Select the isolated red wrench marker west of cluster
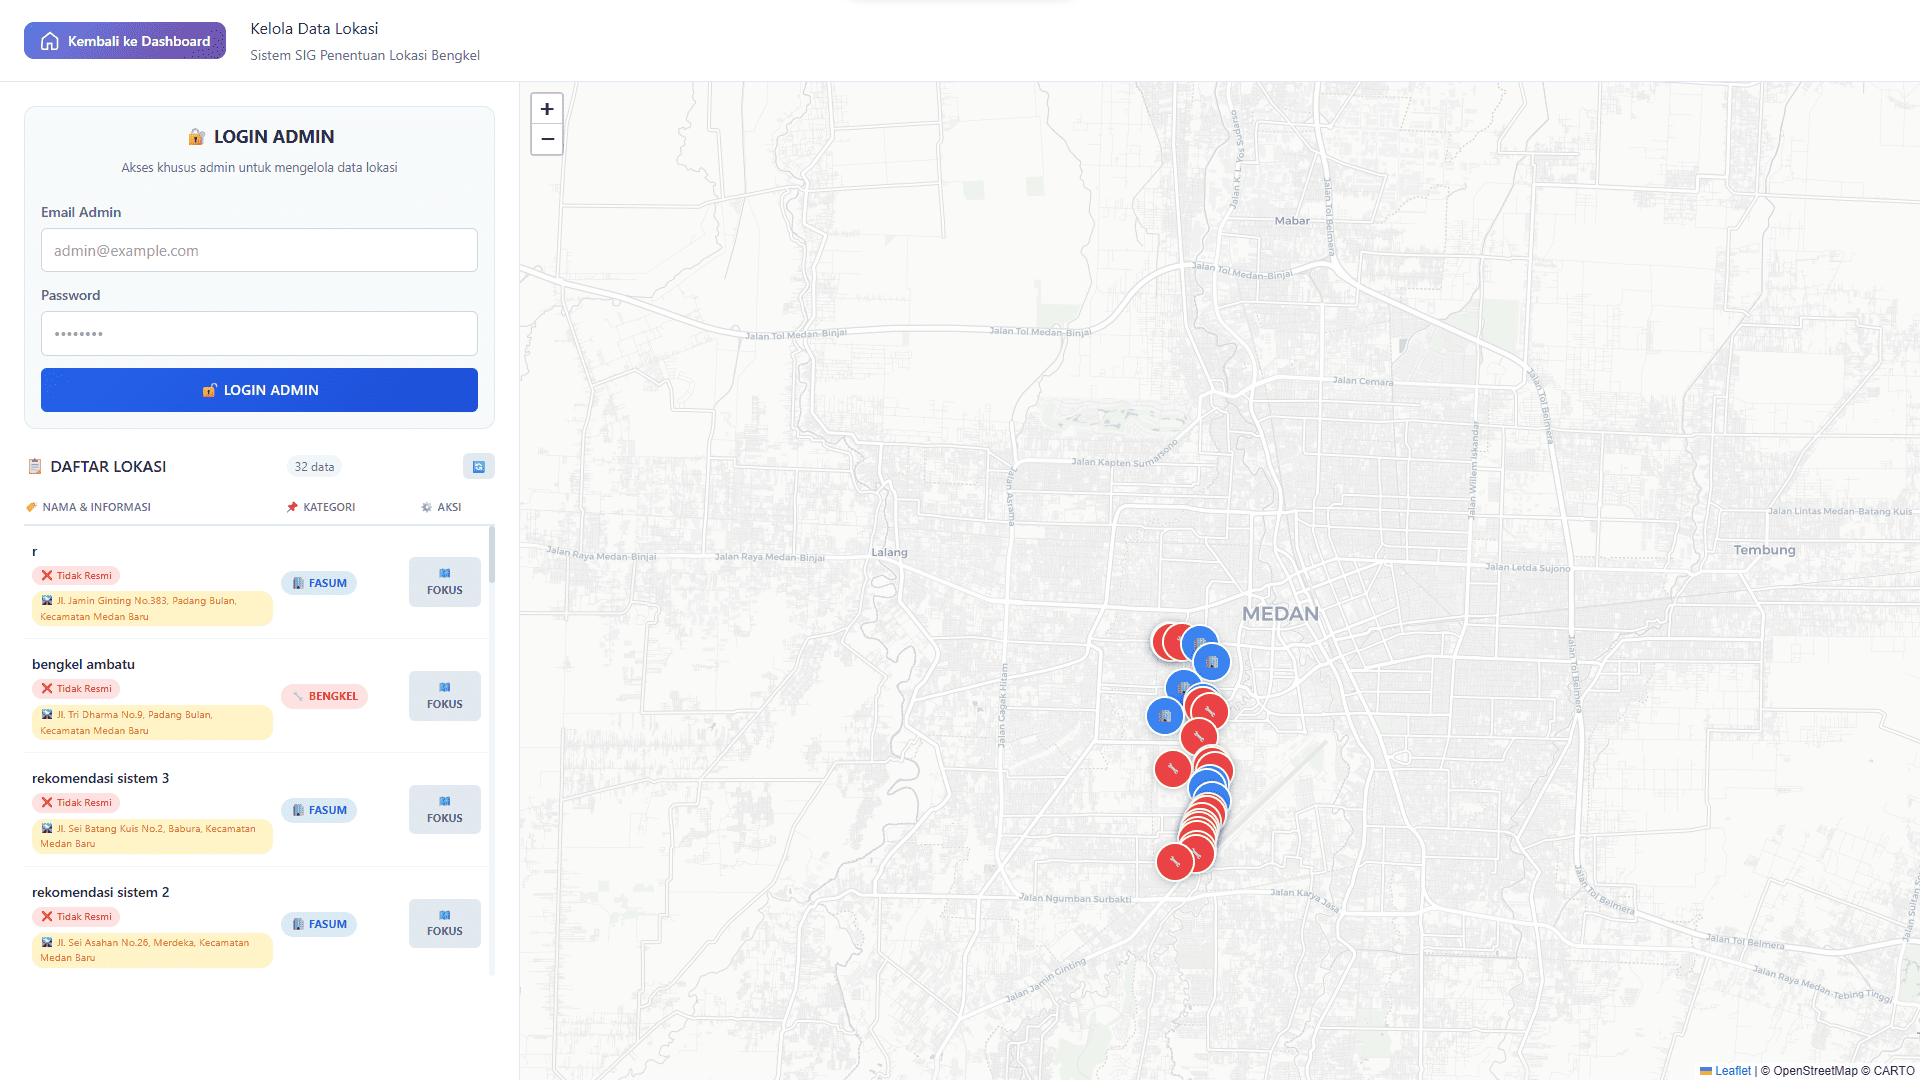 tap(1173, 769)
